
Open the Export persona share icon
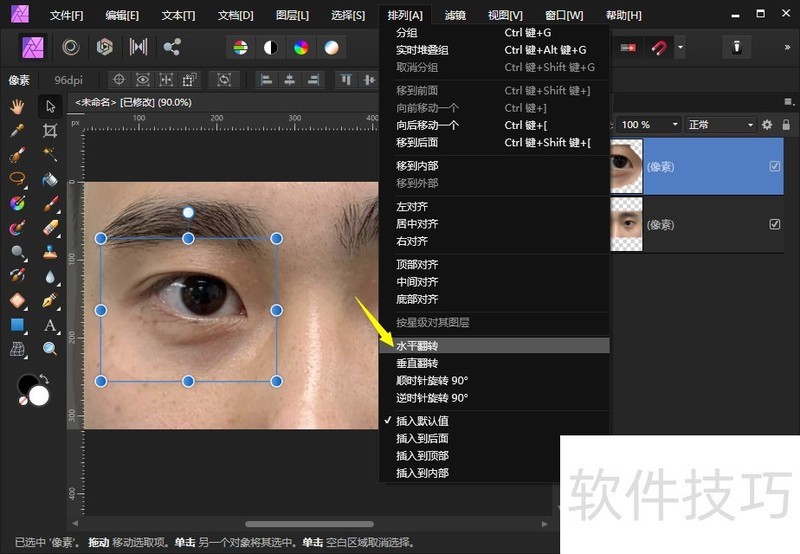tap(172, 47)
